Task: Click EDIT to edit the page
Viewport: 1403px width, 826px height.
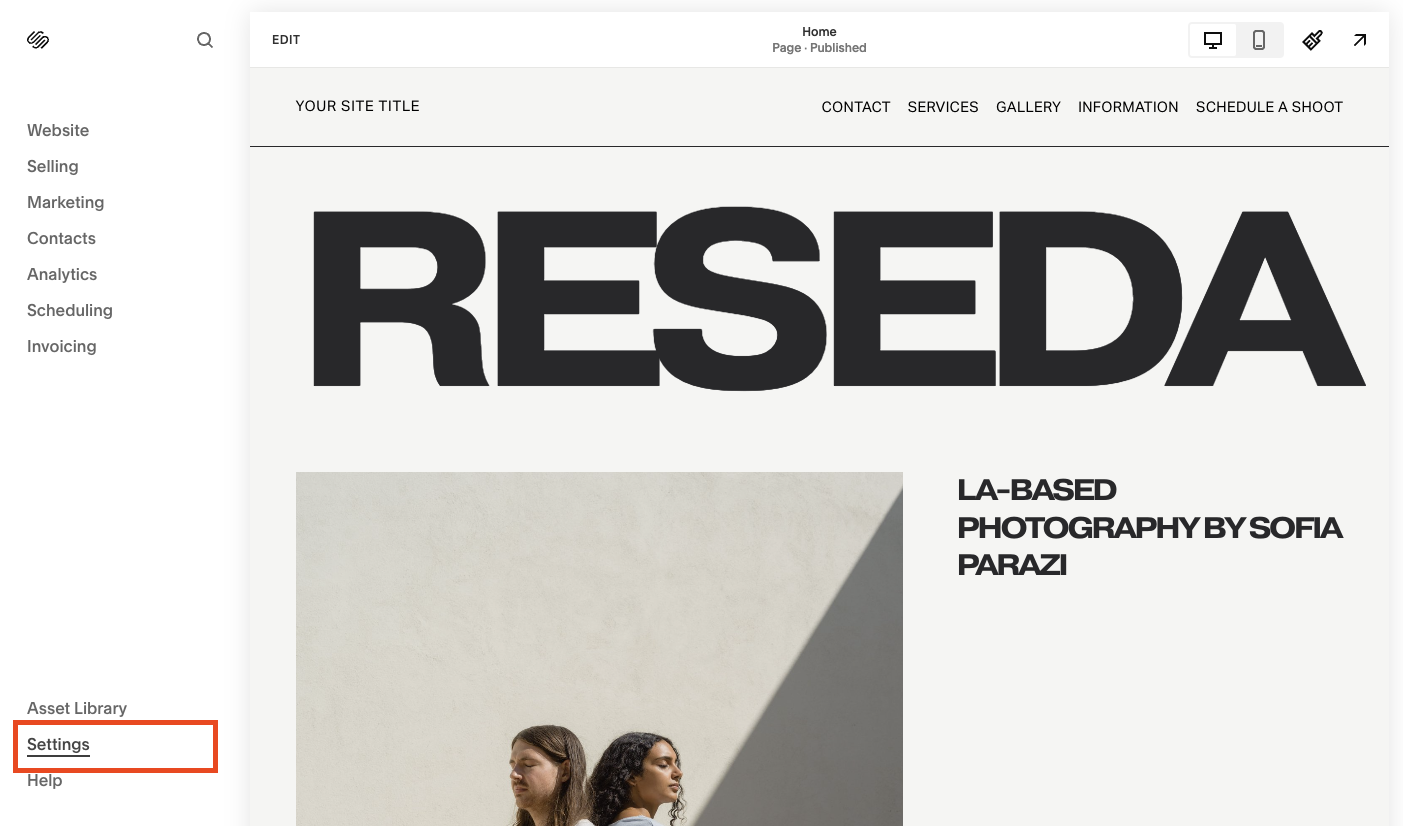Action: (286, 40)
